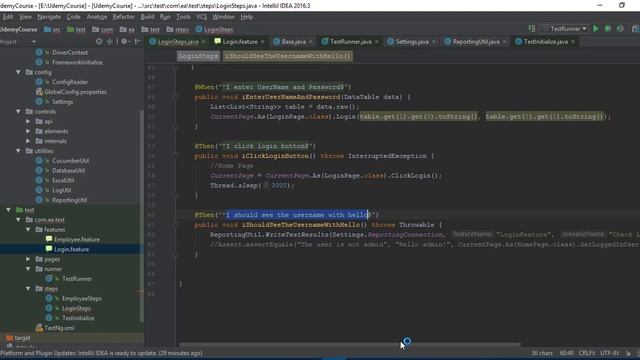
Task: Open the Project Structure icon at toolbar end
Action: coord(636,29)
